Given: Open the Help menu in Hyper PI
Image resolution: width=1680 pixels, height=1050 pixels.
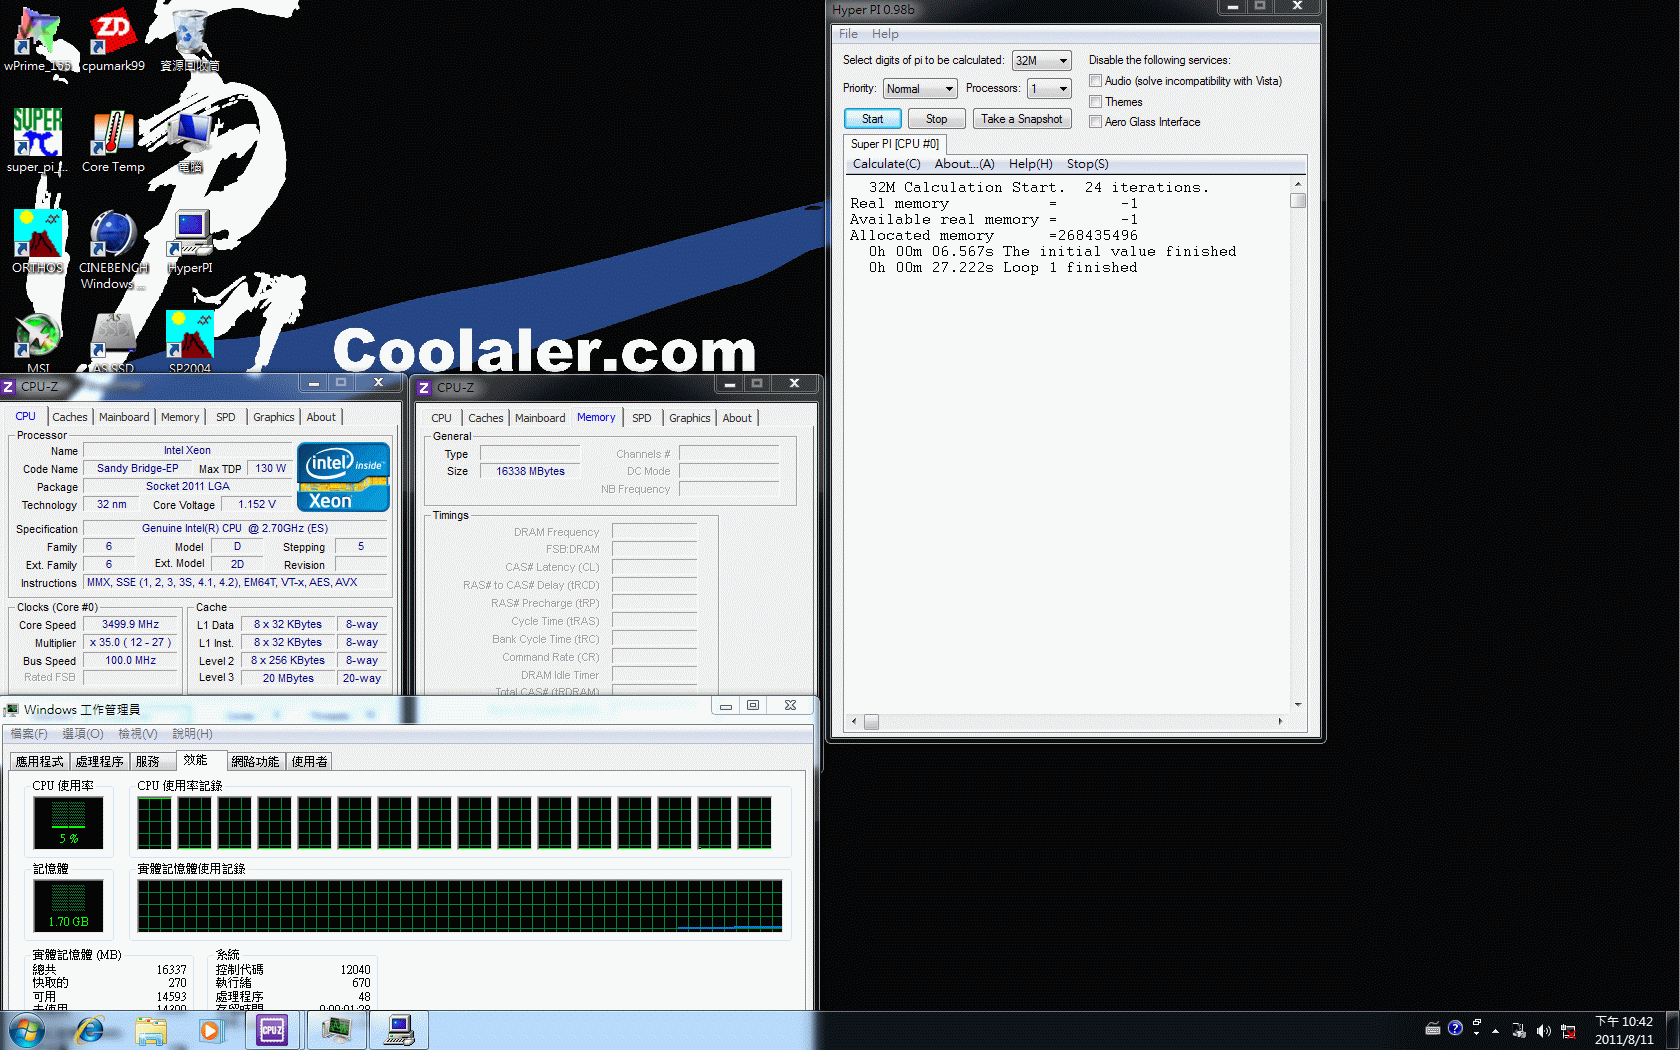Looking at the screenshot, I should (885, 34).
